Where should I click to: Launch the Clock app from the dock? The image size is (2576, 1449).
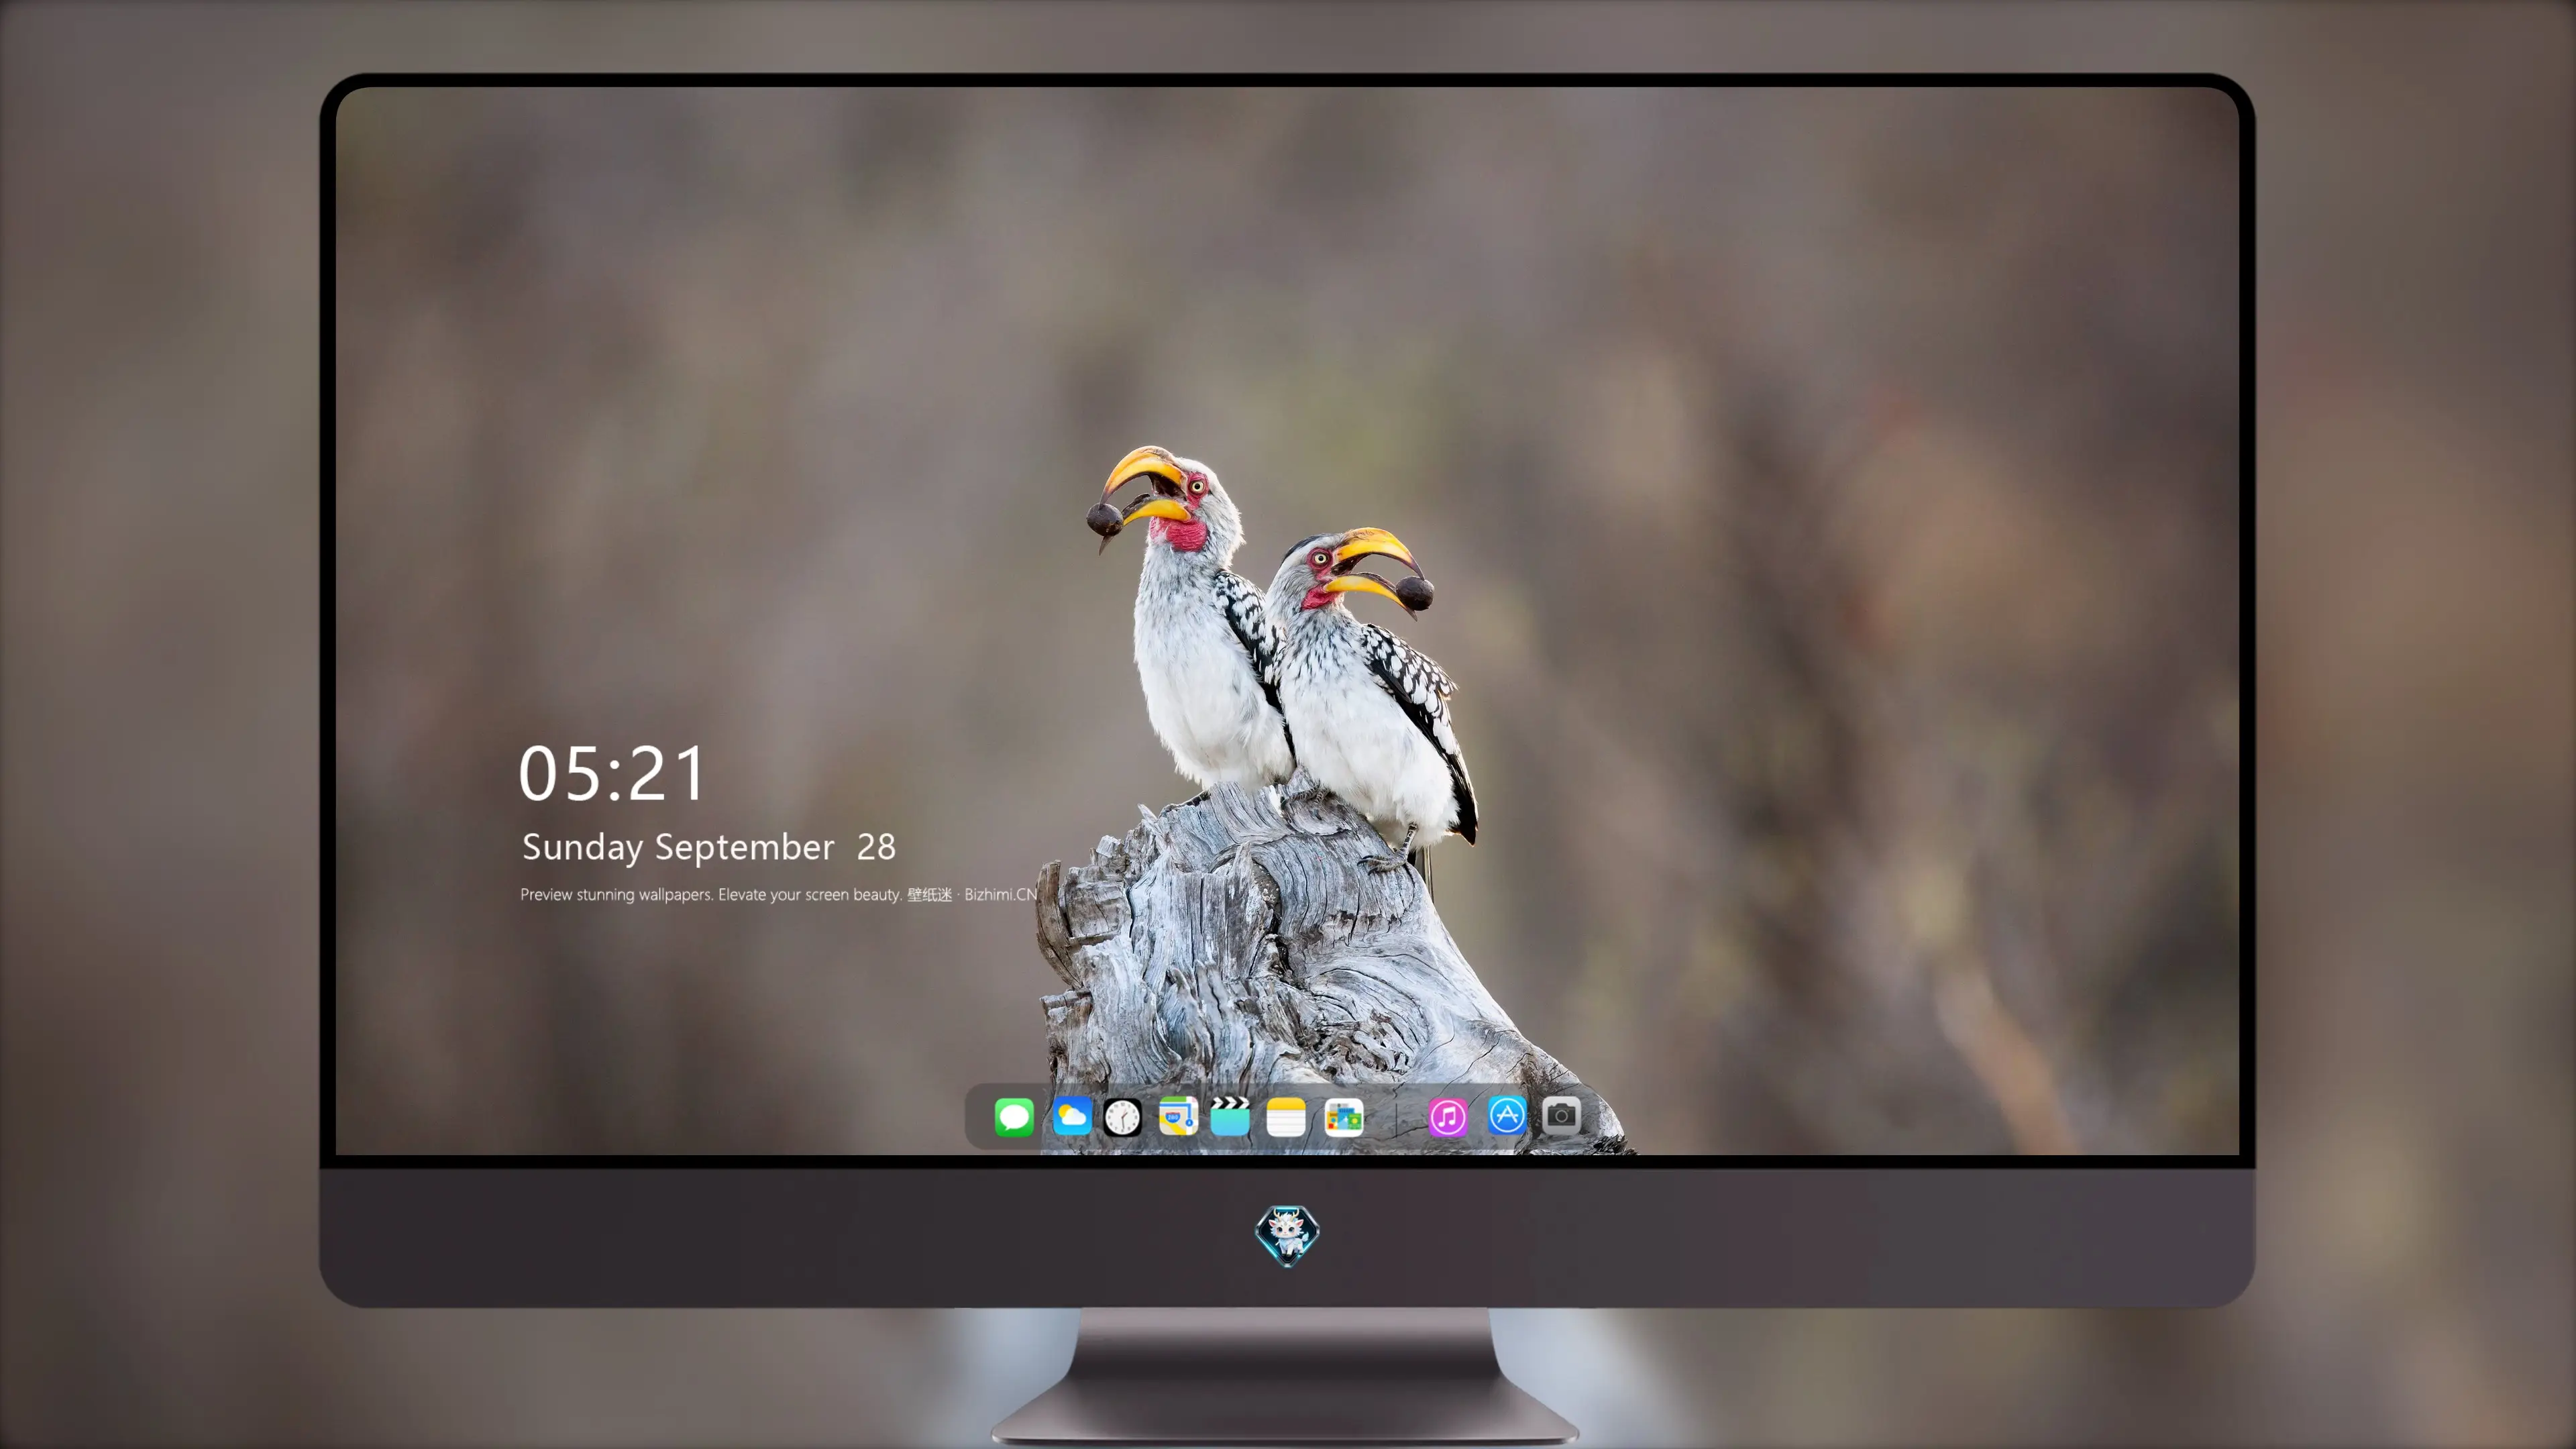tap(1122, 1117)
